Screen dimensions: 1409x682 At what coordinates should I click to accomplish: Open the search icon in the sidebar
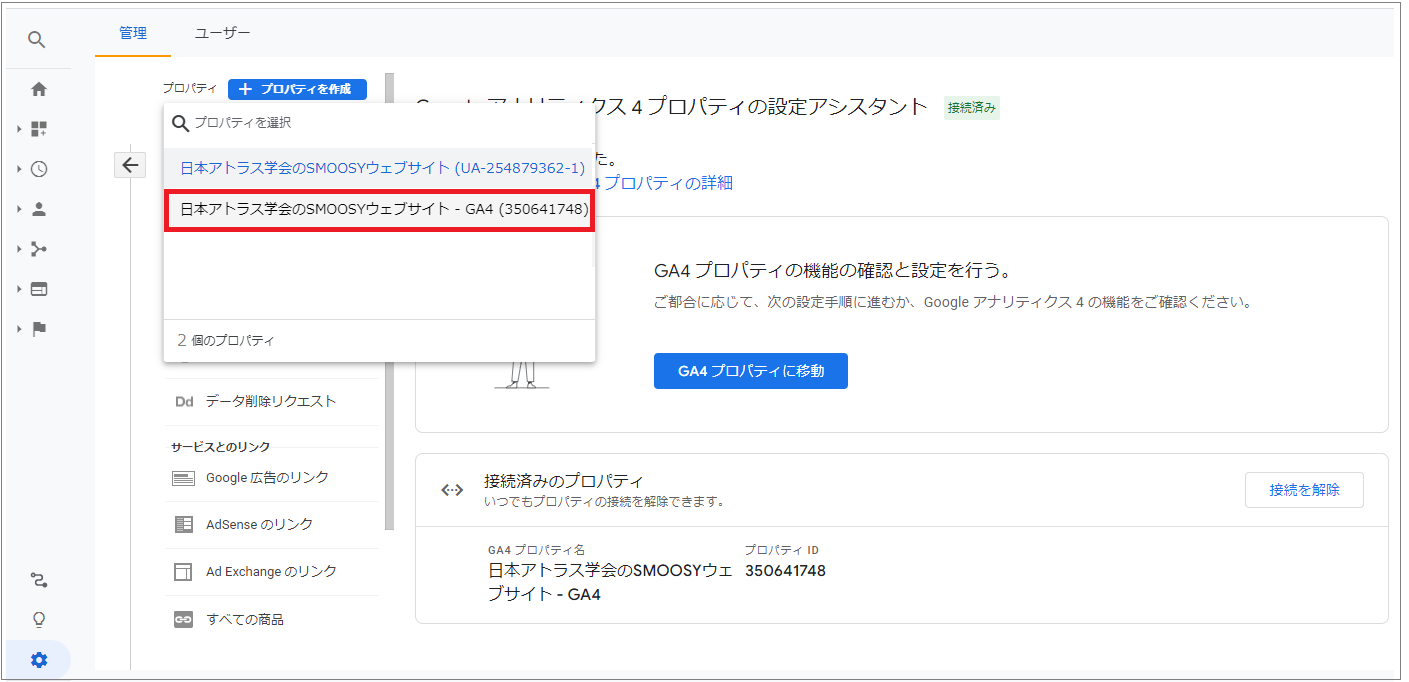[x=37, y=40]
